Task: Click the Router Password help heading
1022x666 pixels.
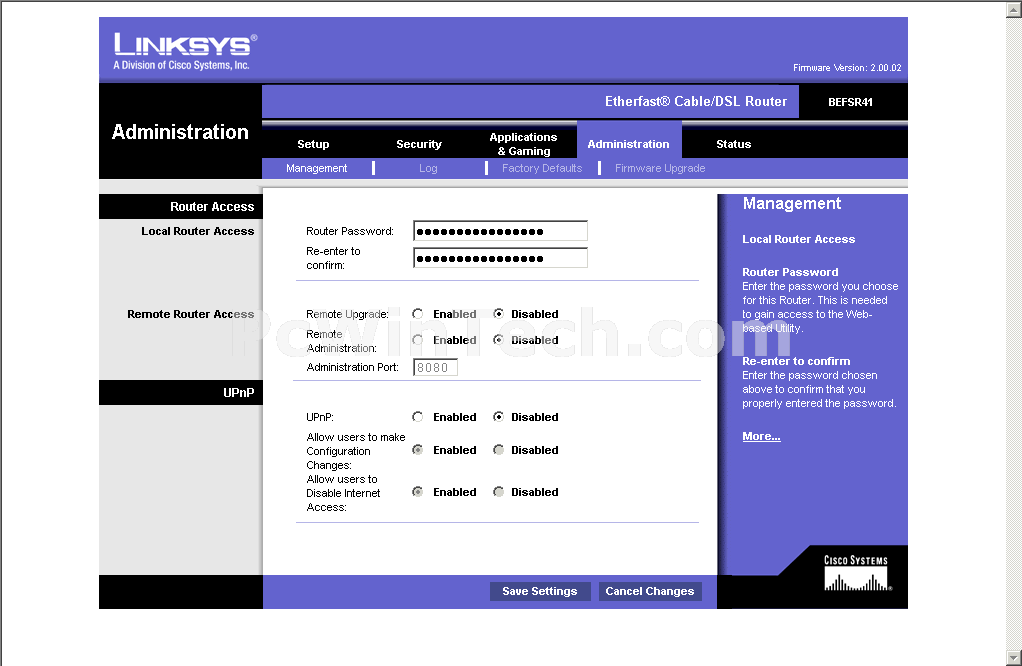Action: pyautogui.click(x=790, y=272)
